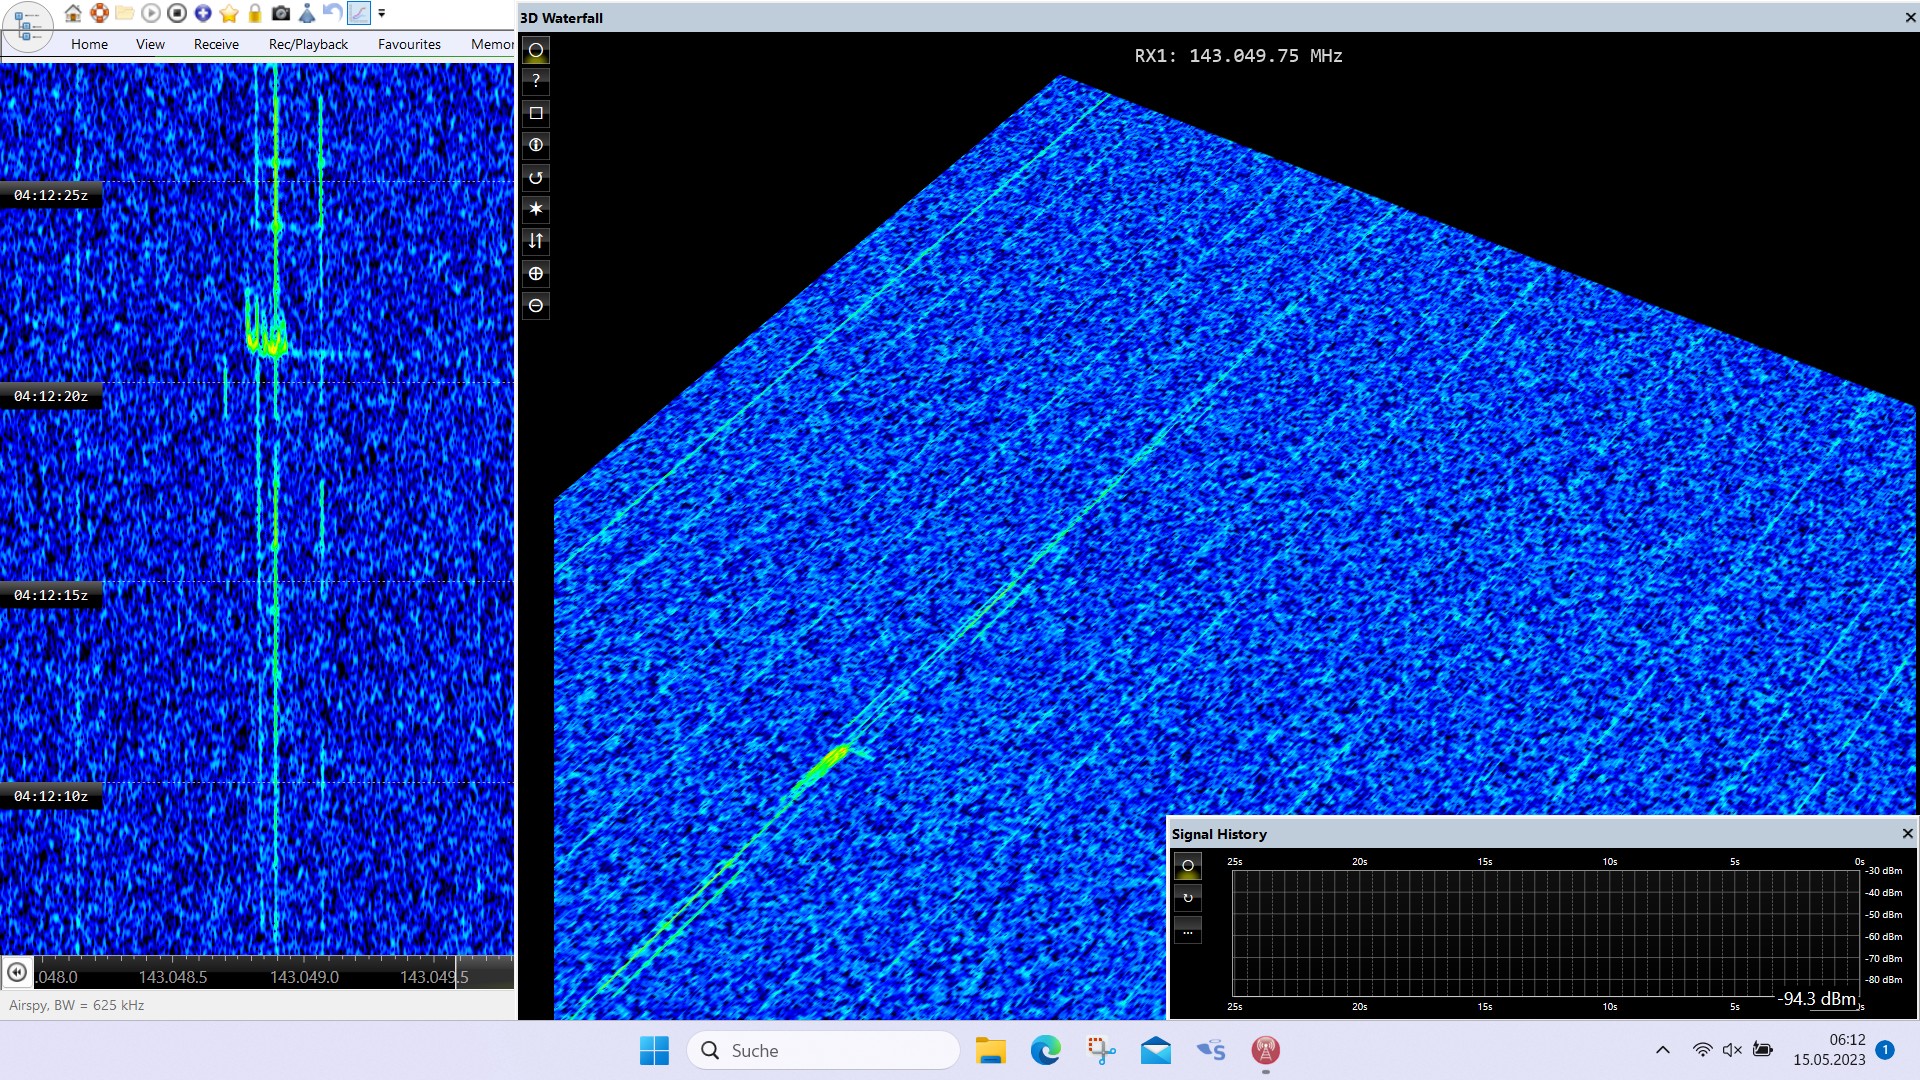Open the Memory ribbon tab

point(492,44)
